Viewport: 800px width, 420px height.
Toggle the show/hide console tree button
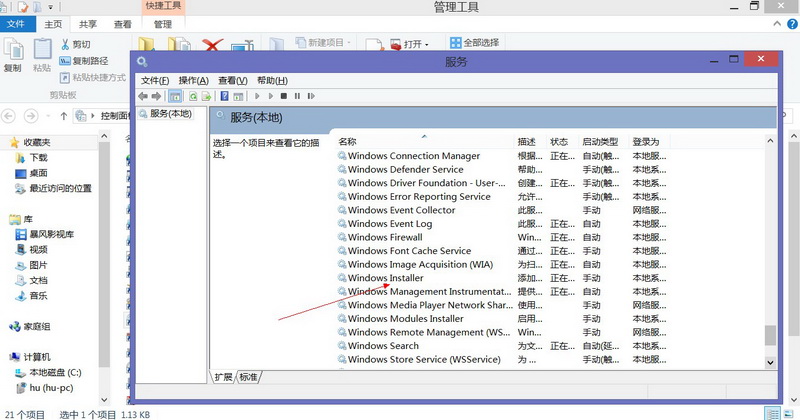pos(174,96)
